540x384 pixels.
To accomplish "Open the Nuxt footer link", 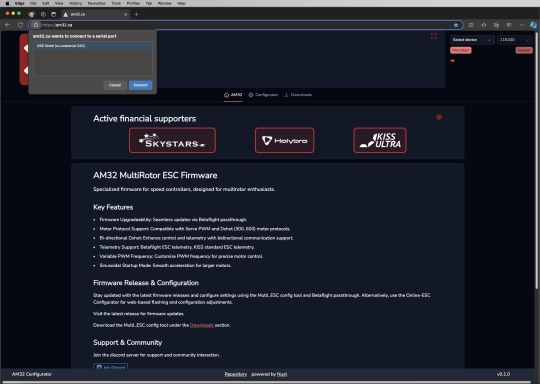I will pyautogui.click(x=282, y=374).
